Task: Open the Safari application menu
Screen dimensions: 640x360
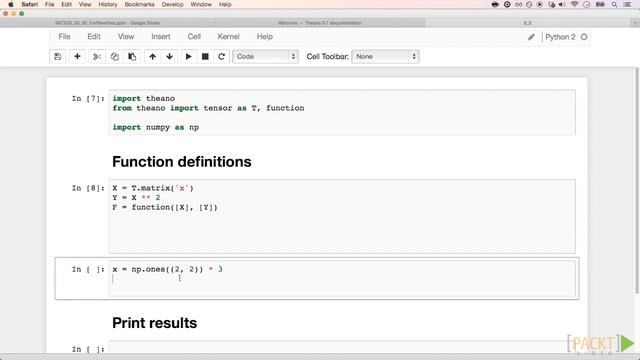Action: point(30,4)
